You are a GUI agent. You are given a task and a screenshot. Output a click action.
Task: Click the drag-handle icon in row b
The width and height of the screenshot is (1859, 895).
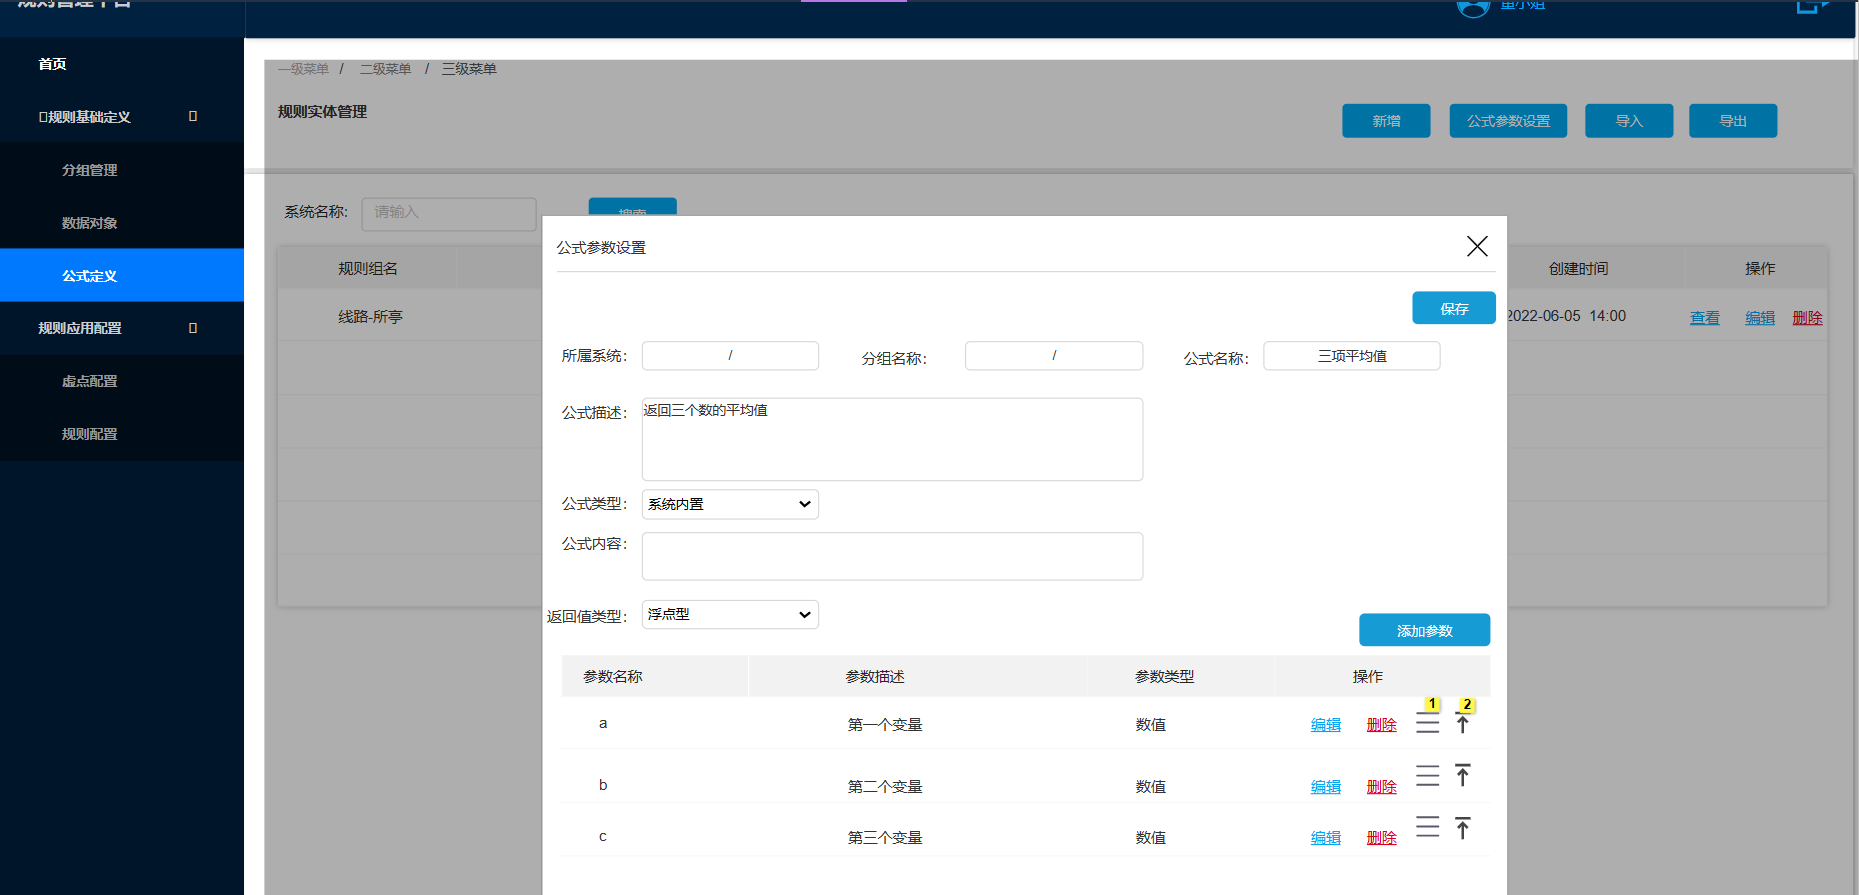(1427, 775)
